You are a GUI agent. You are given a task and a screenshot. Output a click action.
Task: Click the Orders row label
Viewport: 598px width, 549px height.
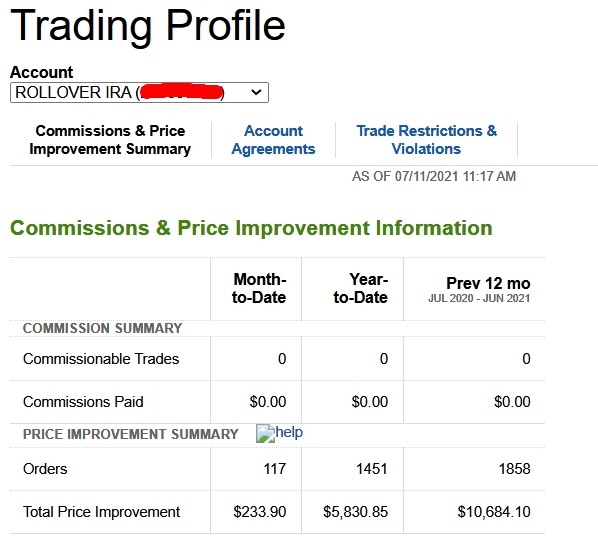(x=45, y=469)
